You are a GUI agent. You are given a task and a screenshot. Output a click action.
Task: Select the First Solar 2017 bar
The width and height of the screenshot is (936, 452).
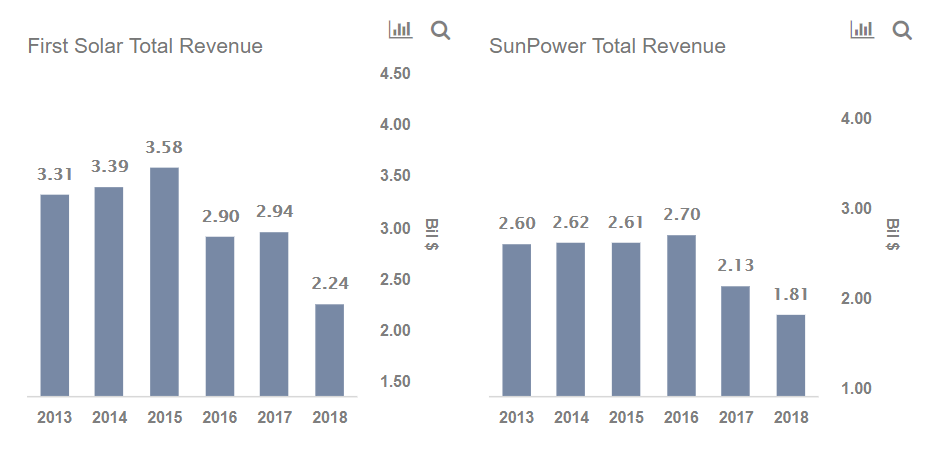point(274,314)
